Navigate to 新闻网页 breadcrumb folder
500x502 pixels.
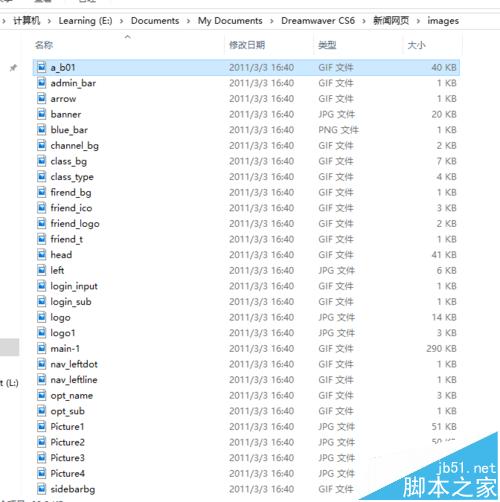click(x=391, y=21)
